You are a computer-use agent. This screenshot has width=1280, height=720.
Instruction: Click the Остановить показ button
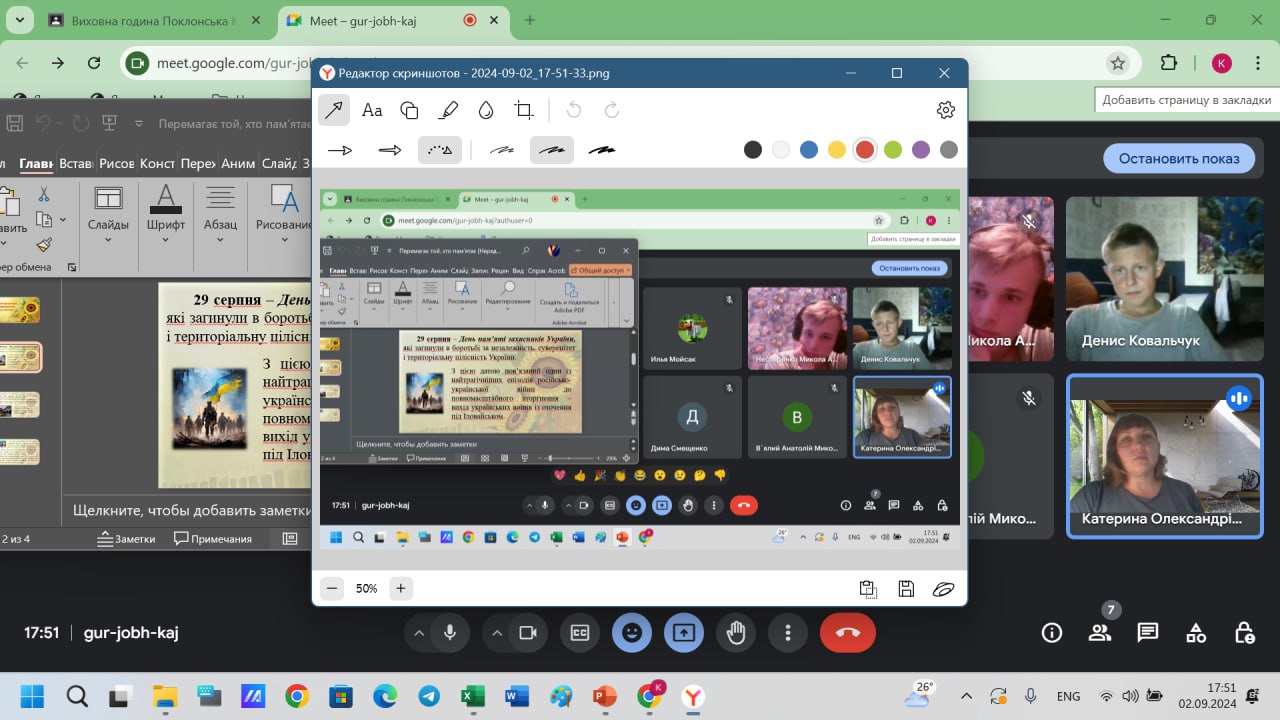(1178, 158)
